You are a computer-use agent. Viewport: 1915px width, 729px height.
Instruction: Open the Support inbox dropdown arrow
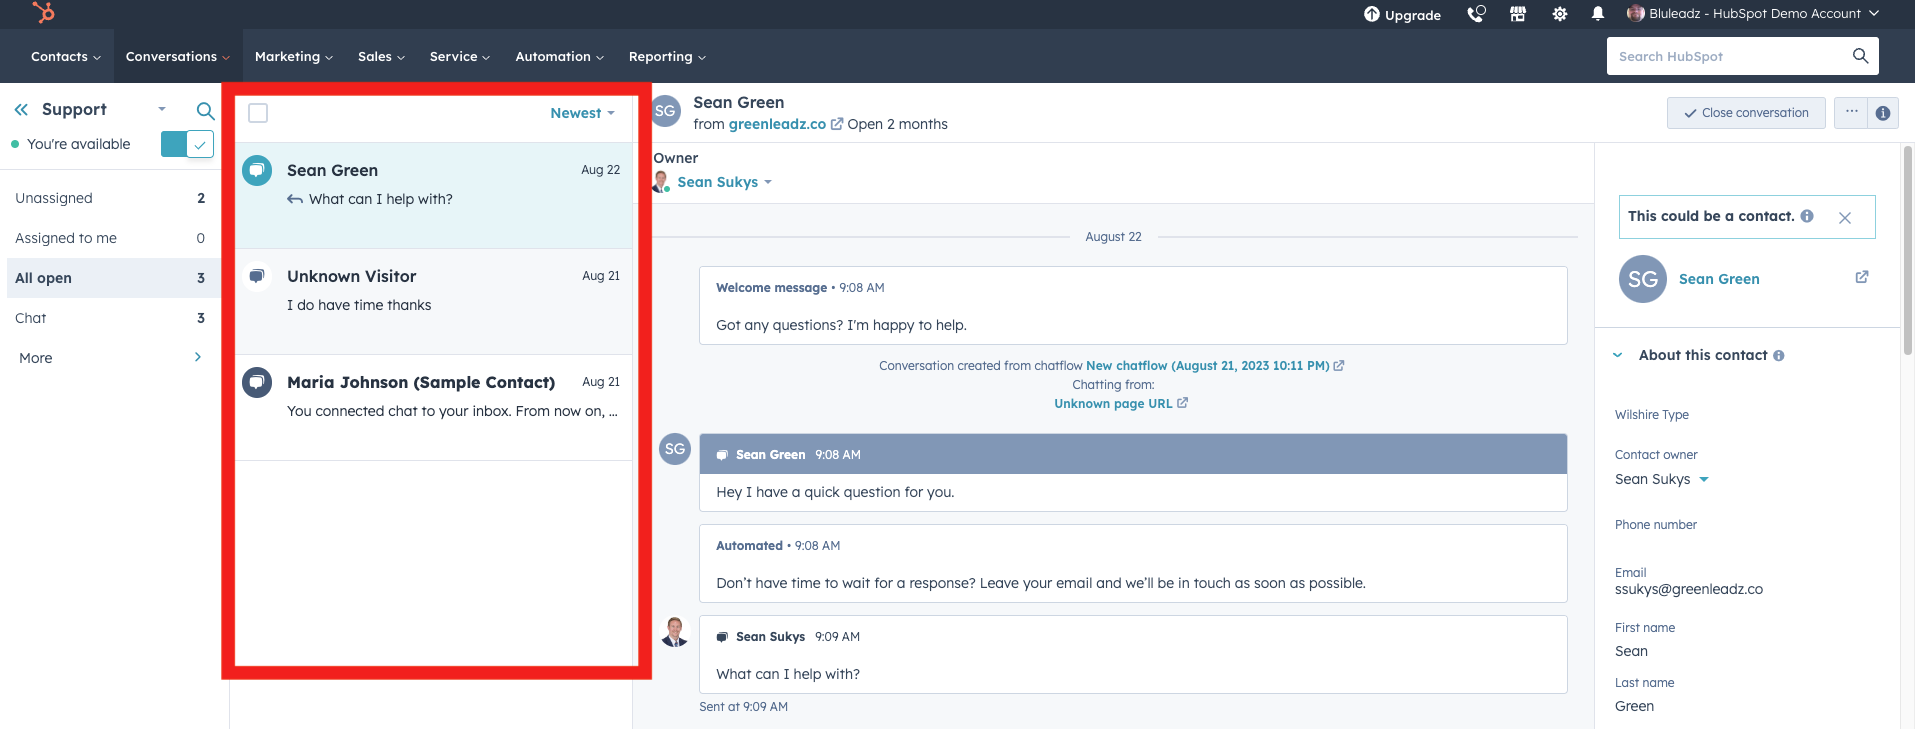[162, 109]
